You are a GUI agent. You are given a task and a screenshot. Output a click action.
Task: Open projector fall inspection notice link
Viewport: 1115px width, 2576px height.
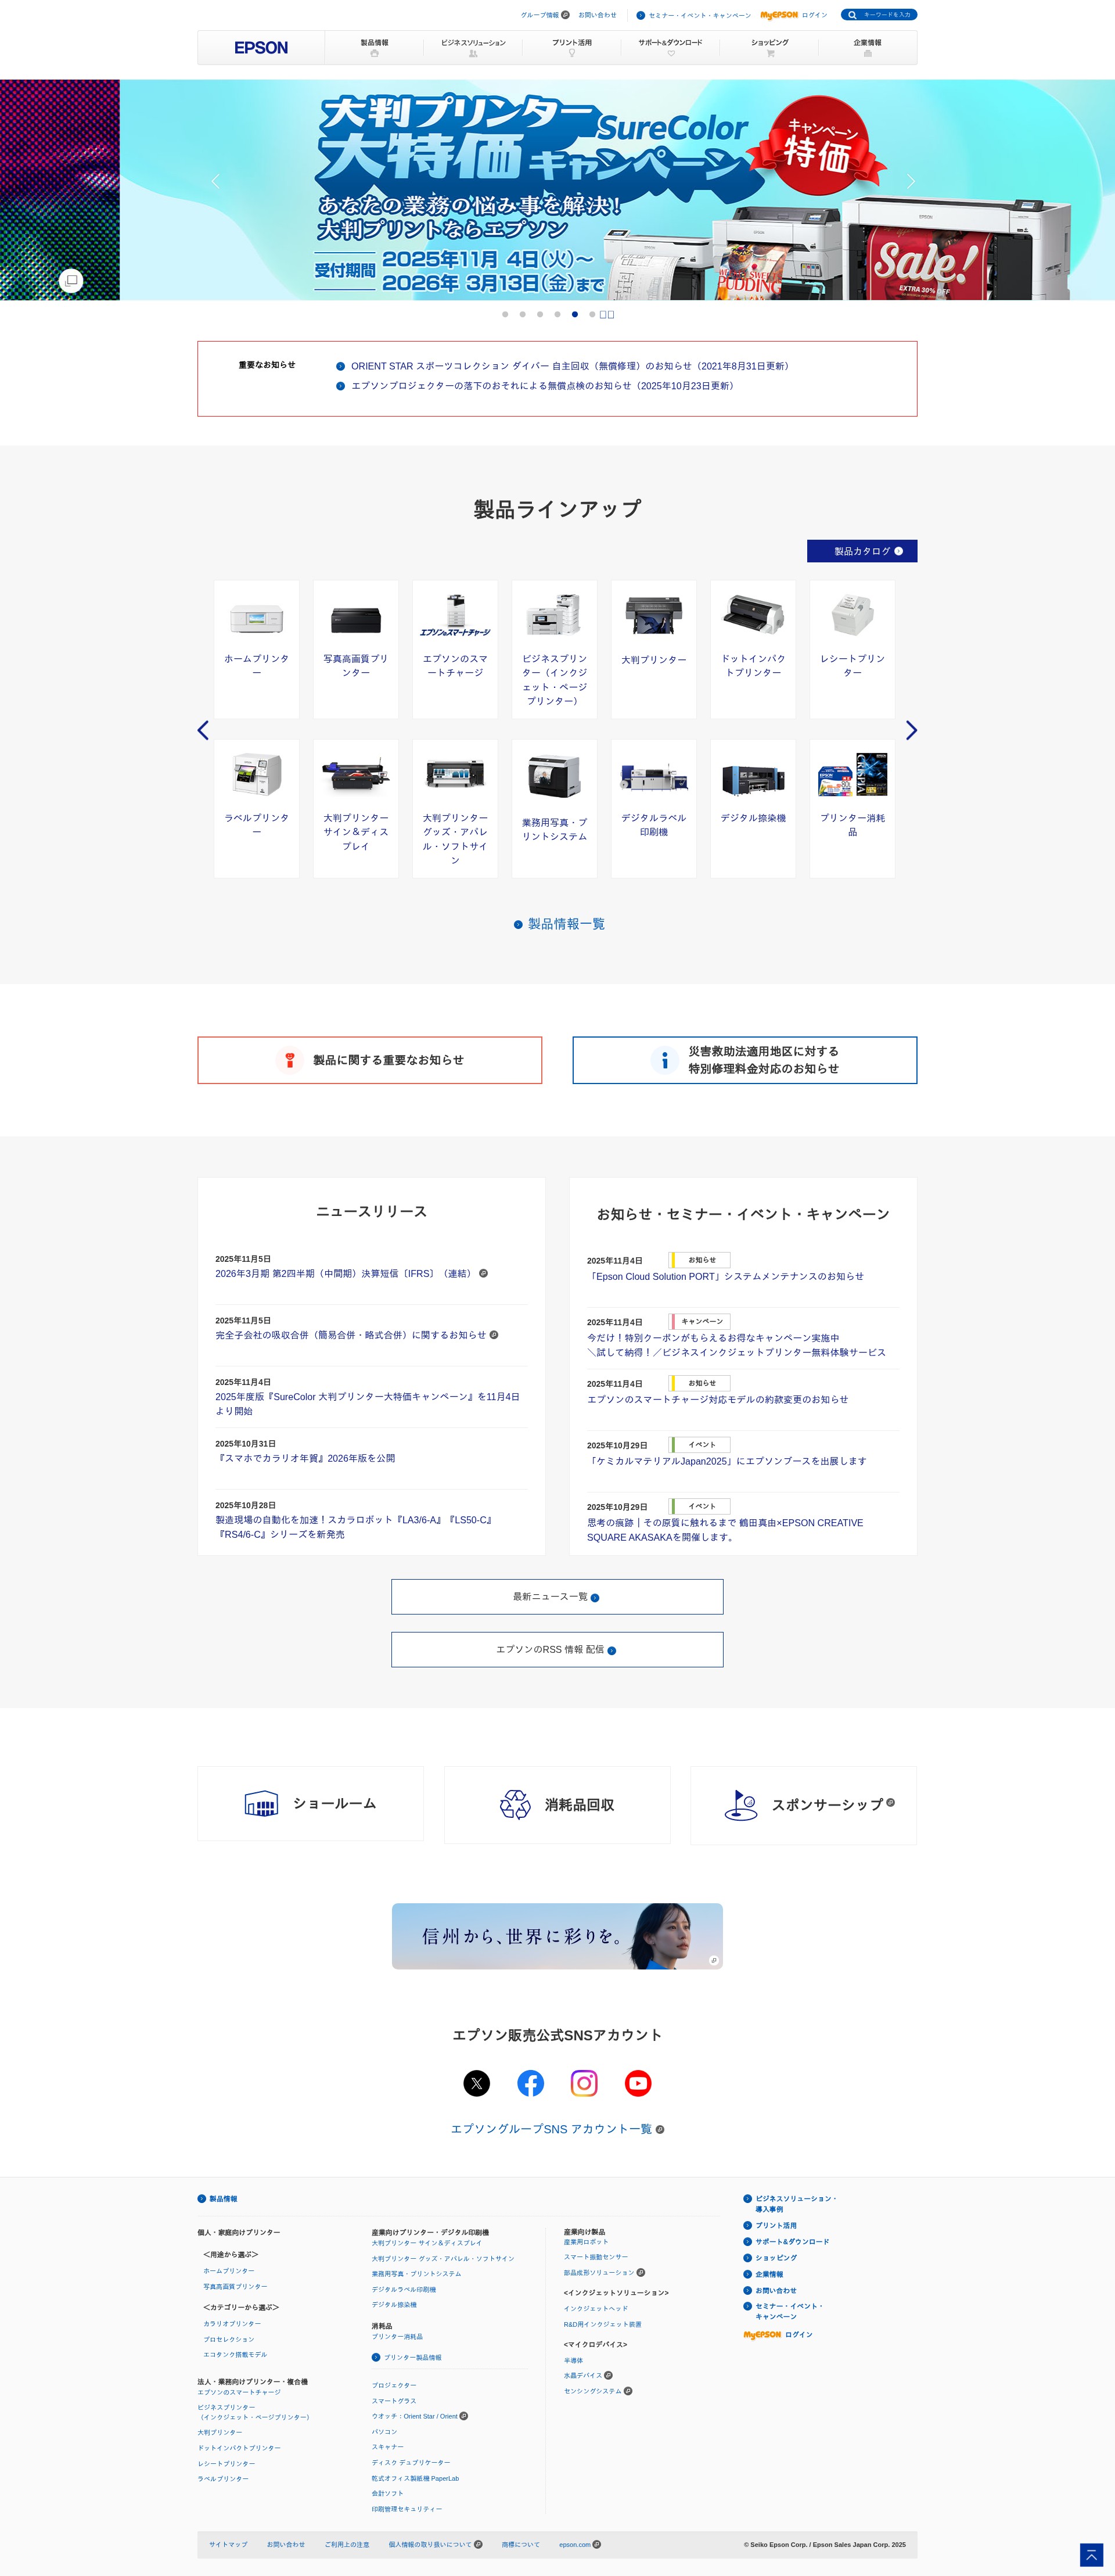tap(543, 386)
